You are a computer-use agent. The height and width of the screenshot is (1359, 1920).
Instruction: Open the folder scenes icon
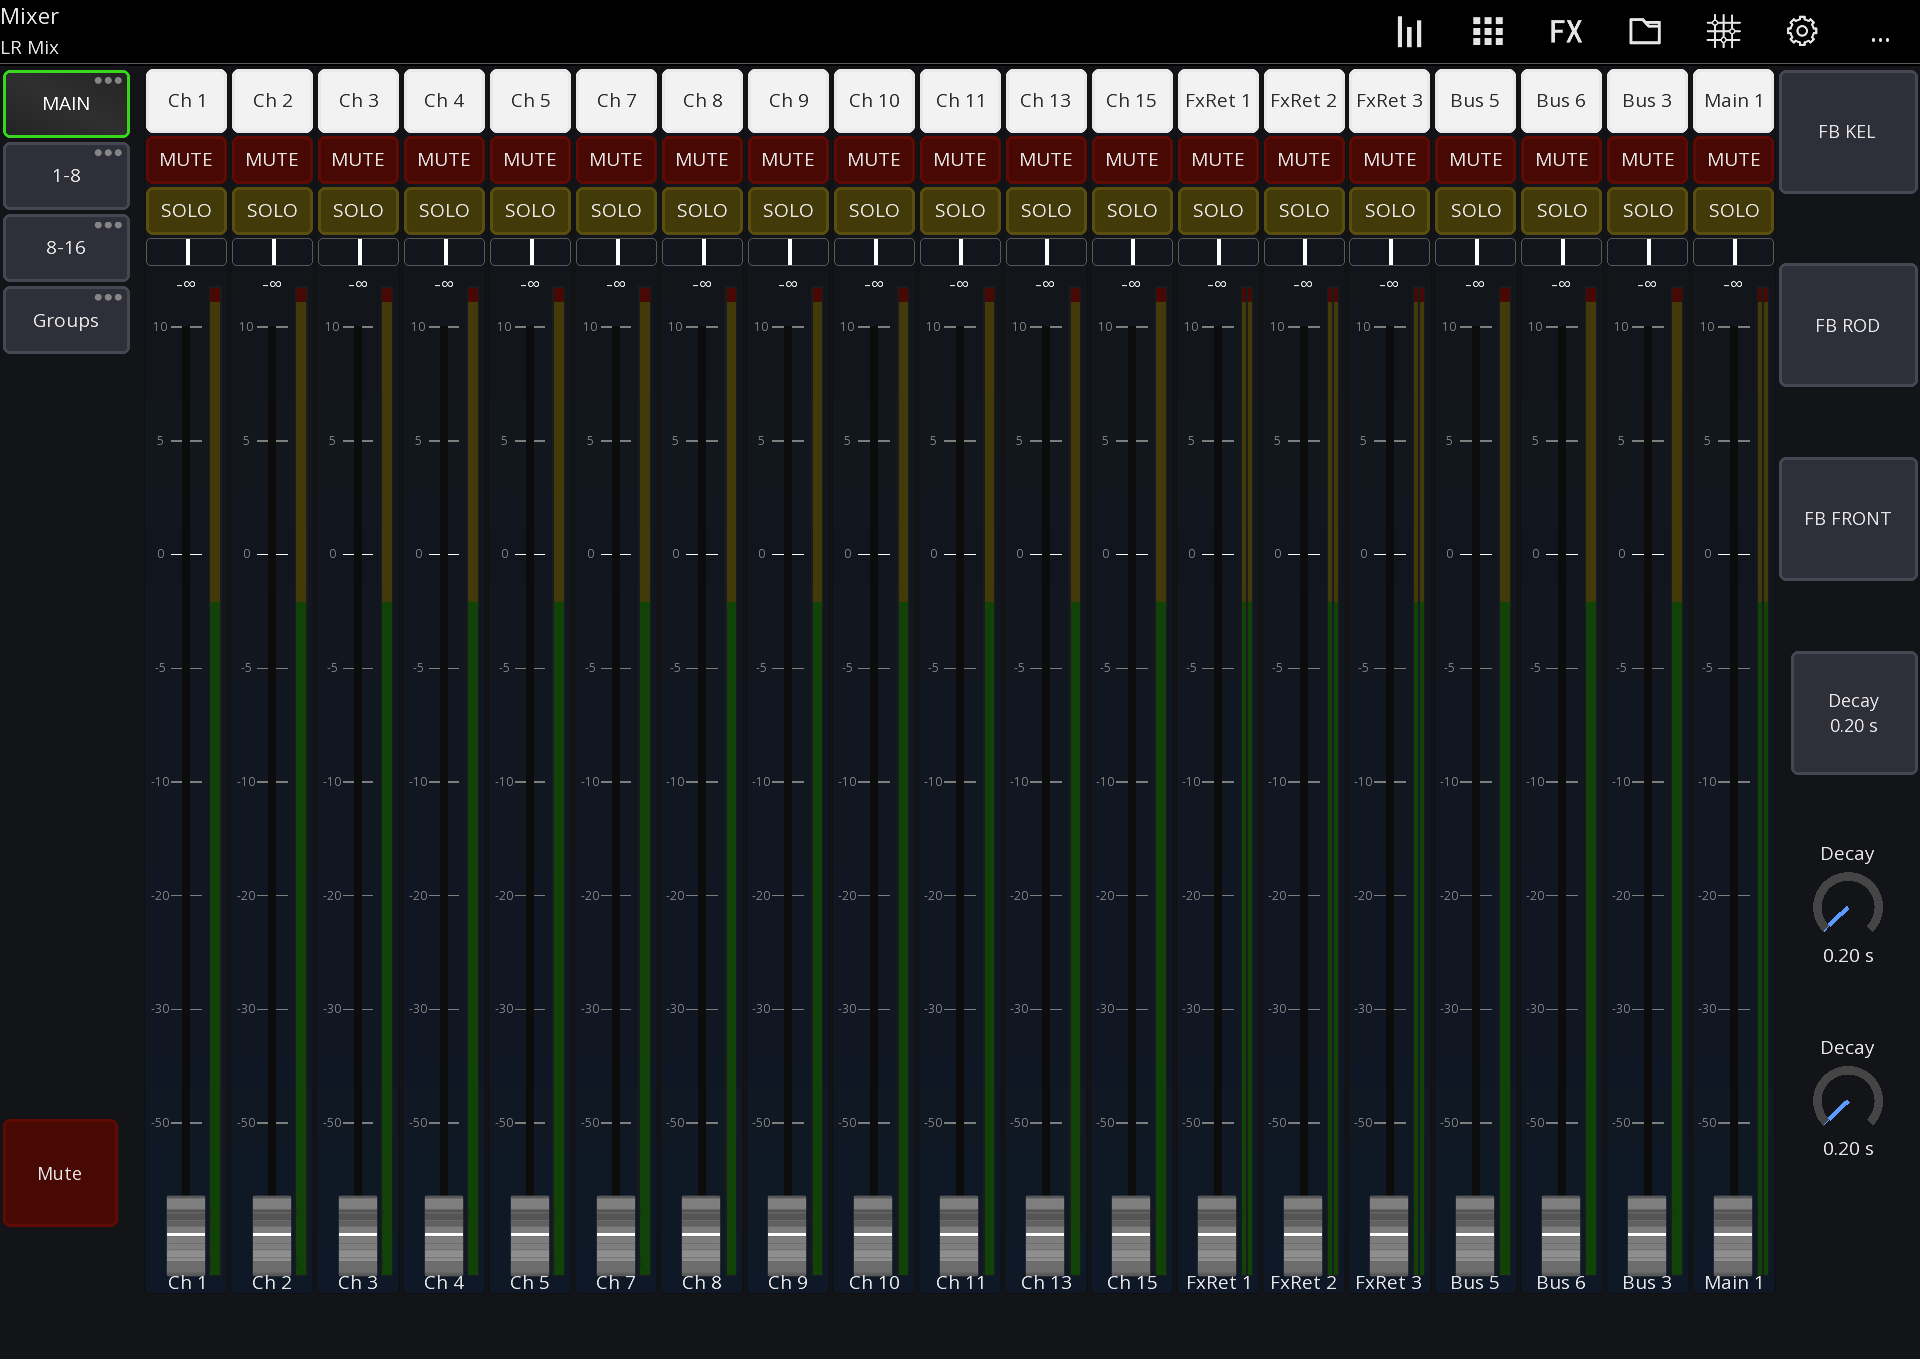(1644, 32)
